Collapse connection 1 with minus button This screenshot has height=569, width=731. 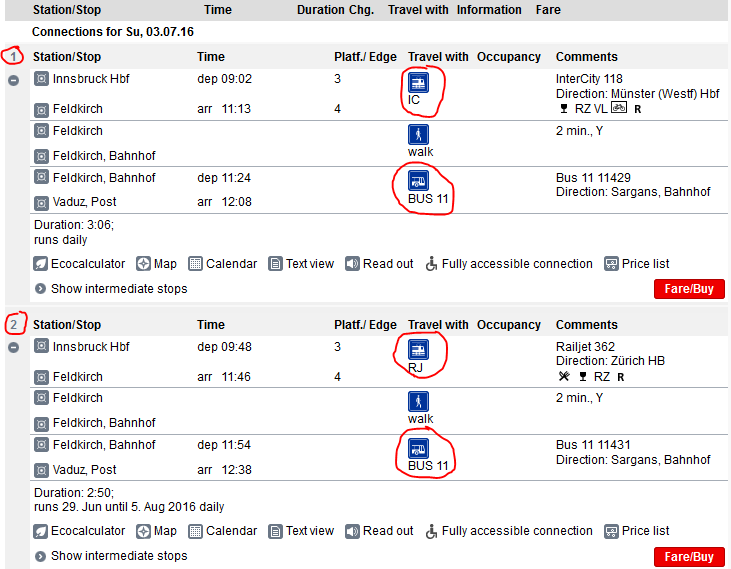coord(14,81)
